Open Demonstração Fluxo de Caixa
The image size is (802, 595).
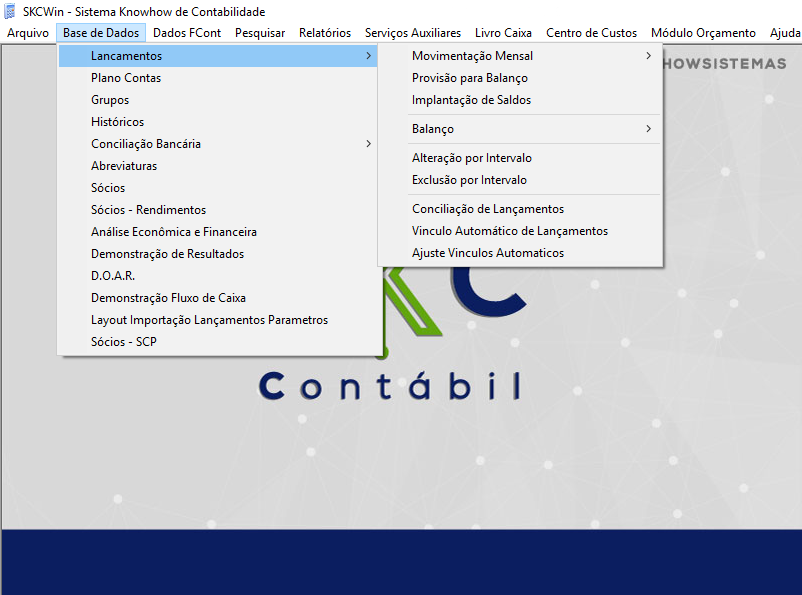click(x=168, y=298)
